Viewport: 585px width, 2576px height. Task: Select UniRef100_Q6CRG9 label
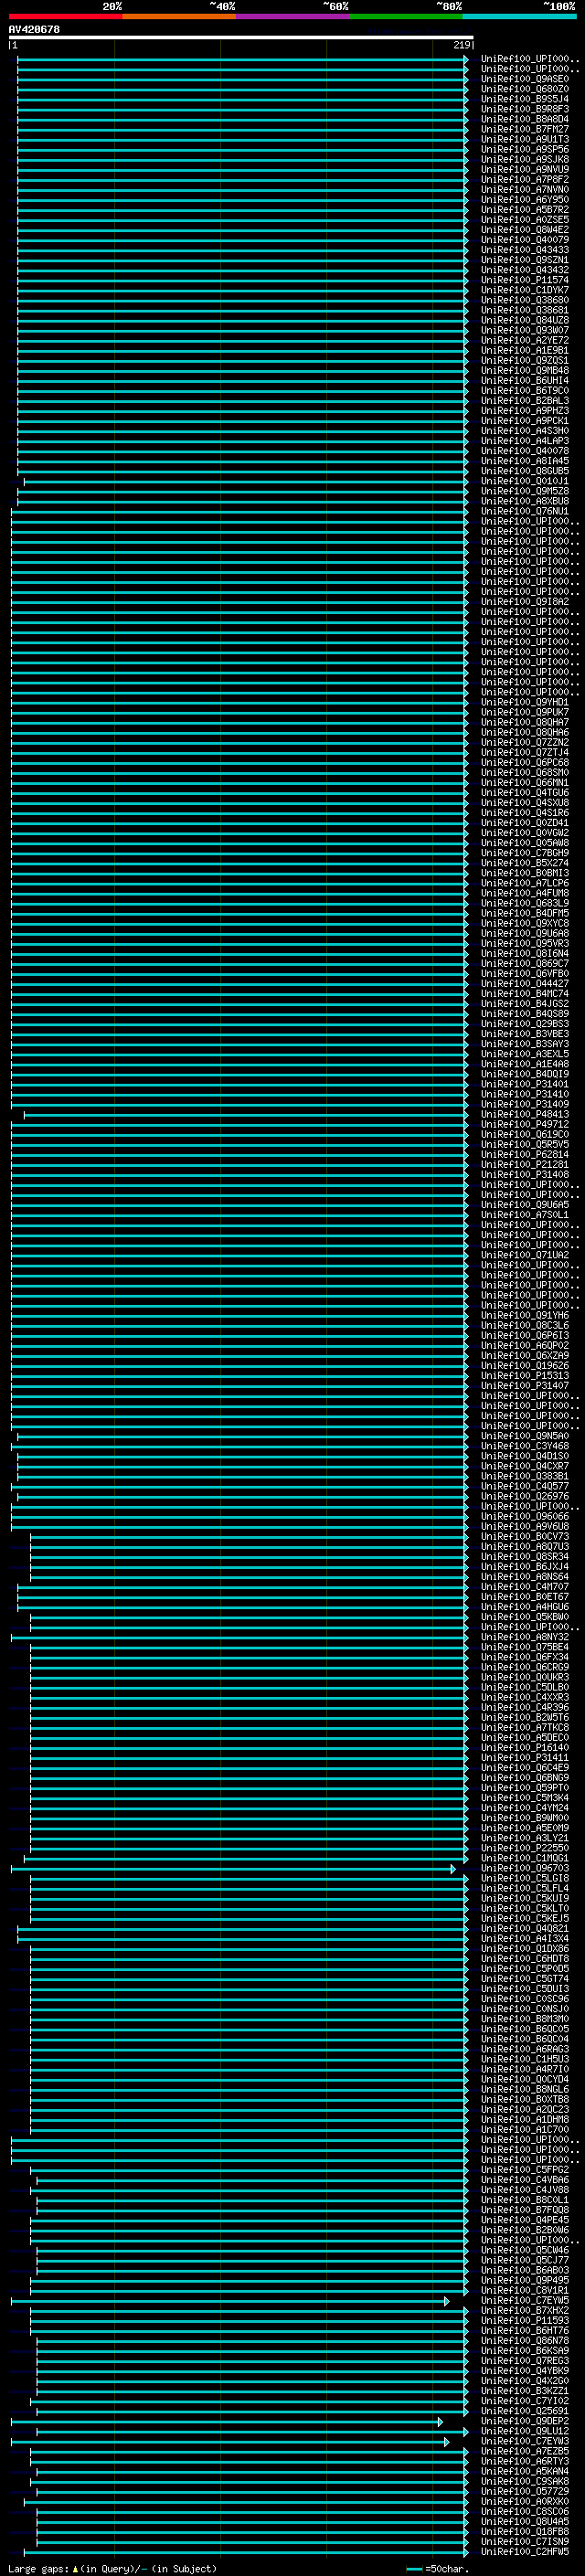click(524, 1667)
